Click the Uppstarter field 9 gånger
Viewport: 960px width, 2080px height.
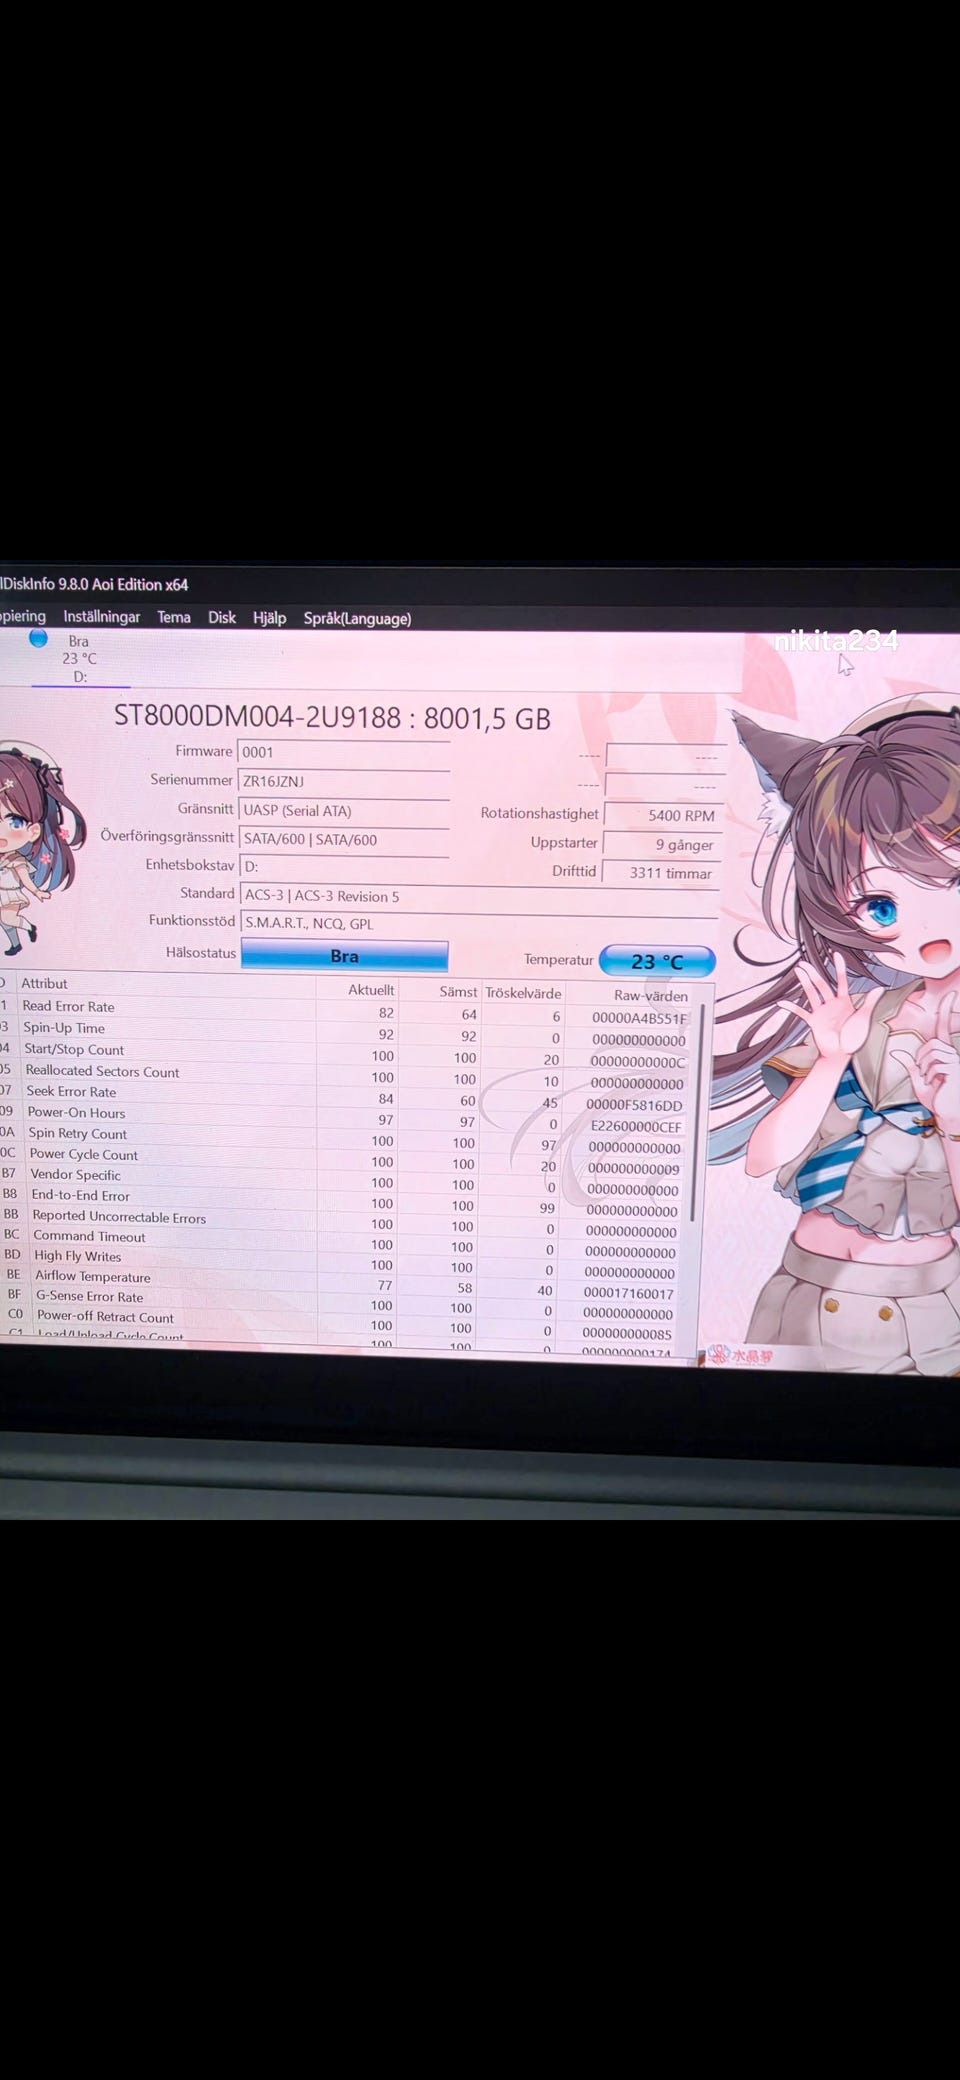pyautogui.click(x=661, y=844)
